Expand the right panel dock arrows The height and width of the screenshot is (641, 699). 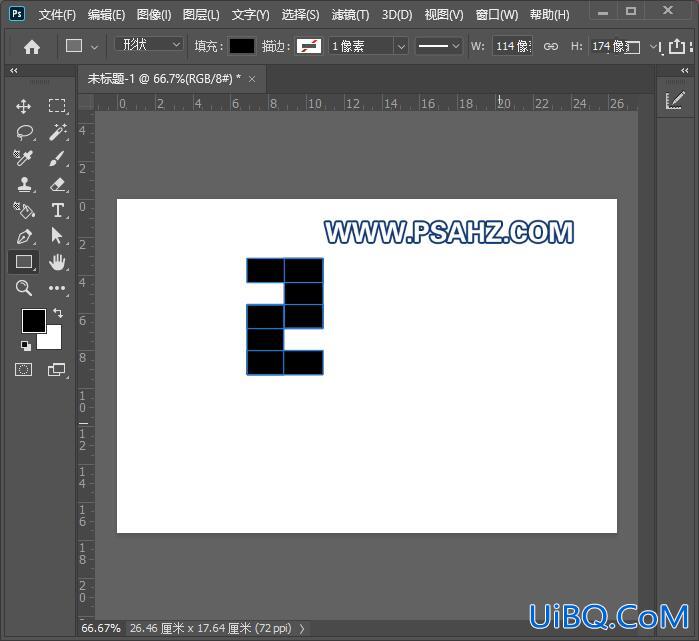pyautogui.click(x=685, y=70)
